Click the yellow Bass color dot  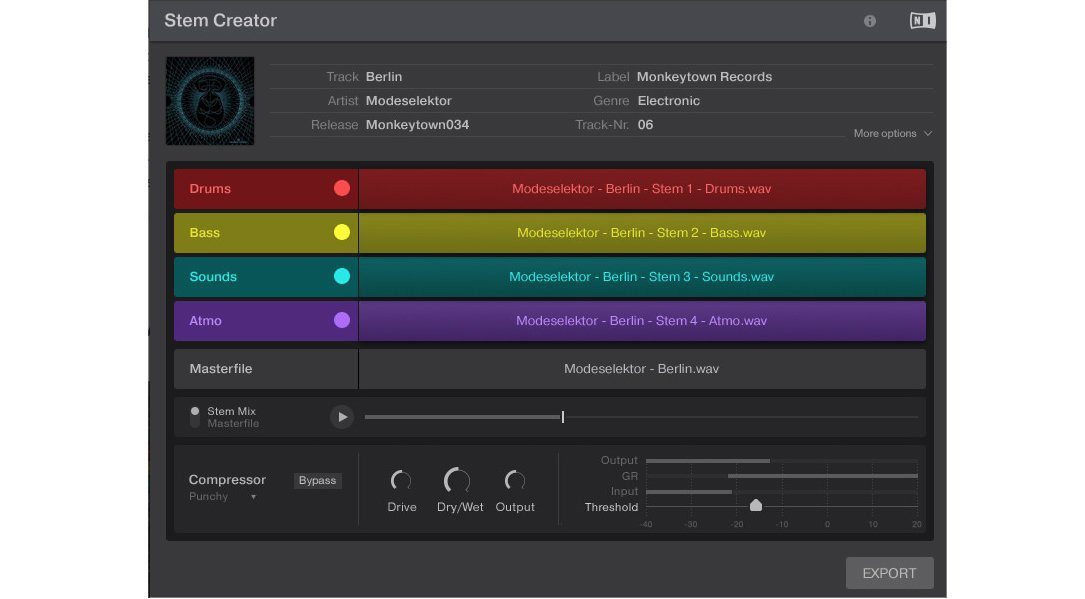pyautogui.click(x=342, y=232)
